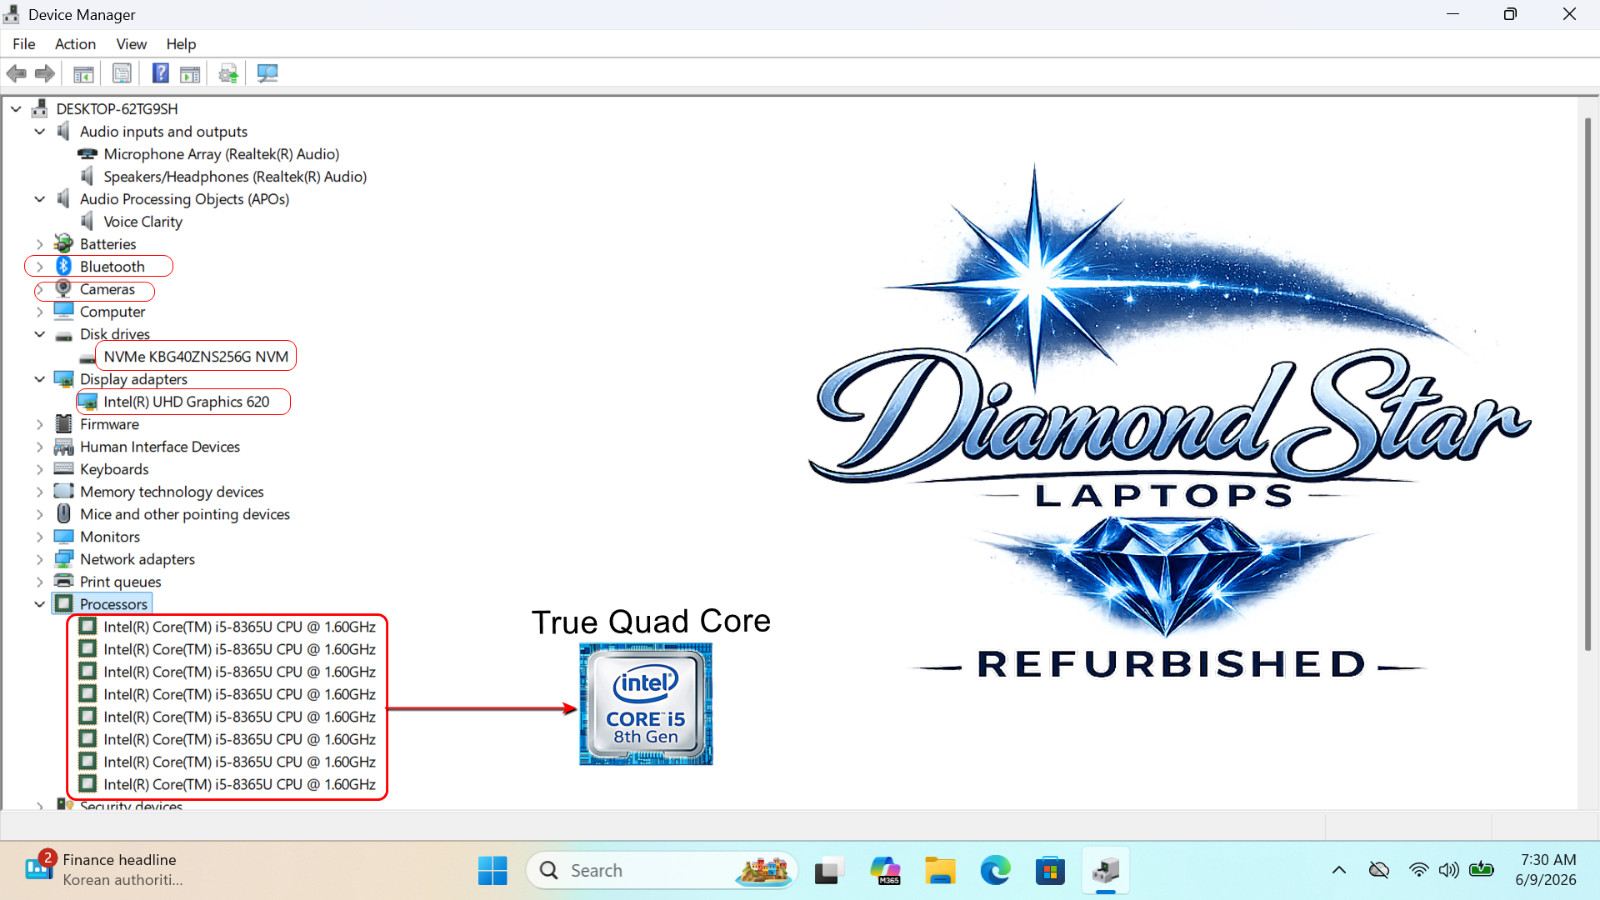This screenshot has height=900, width=1600.
Task: Collapse the Processors chevron
Action: 40,604
